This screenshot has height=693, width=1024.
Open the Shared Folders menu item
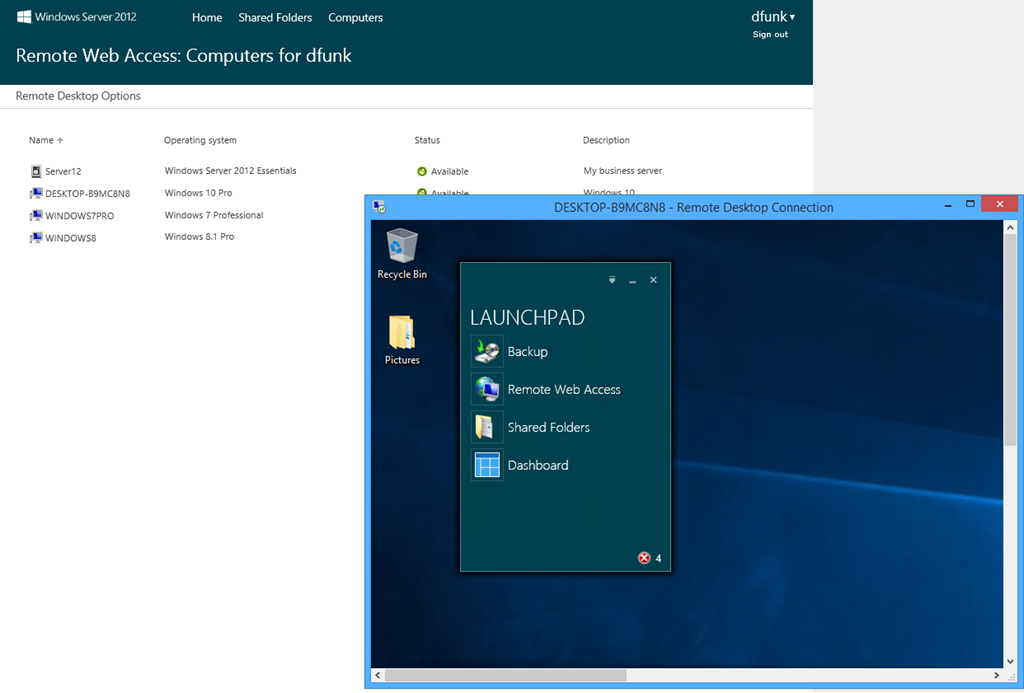(275, 18)
